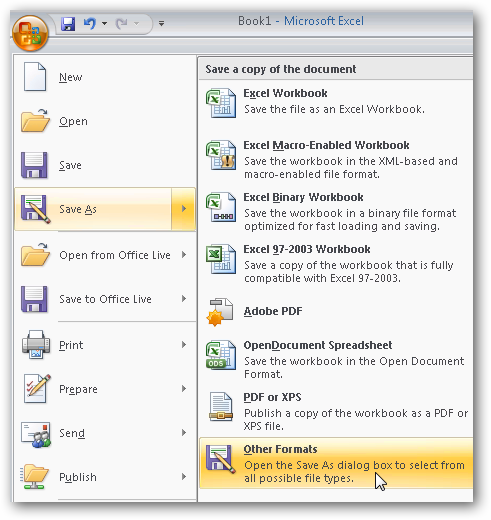Click the Excel Workbook file icon
The height and width of the screenshot is (520, 491).
tap(221, 103)
